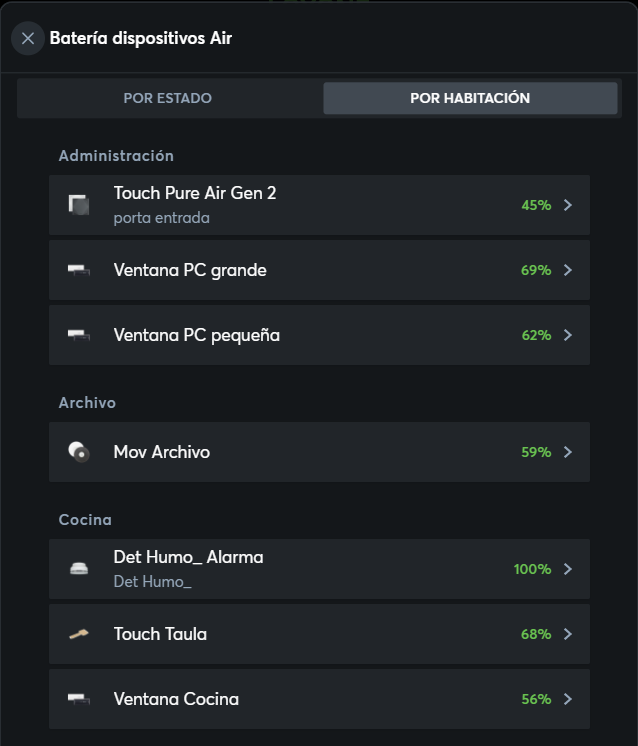
Task: Switch to the Por Estado tab
Action: (168, 98)
